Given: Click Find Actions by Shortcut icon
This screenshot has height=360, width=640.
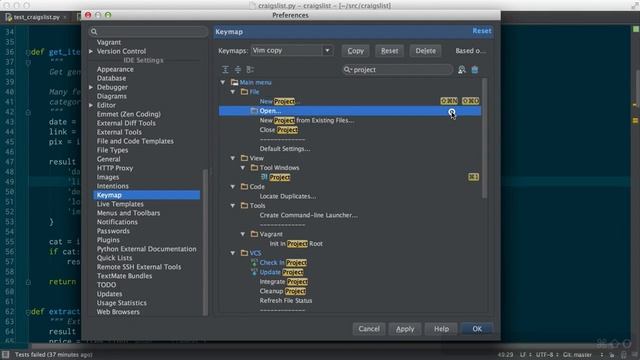Looking at the screenshot, I should [x=462, y=70].
